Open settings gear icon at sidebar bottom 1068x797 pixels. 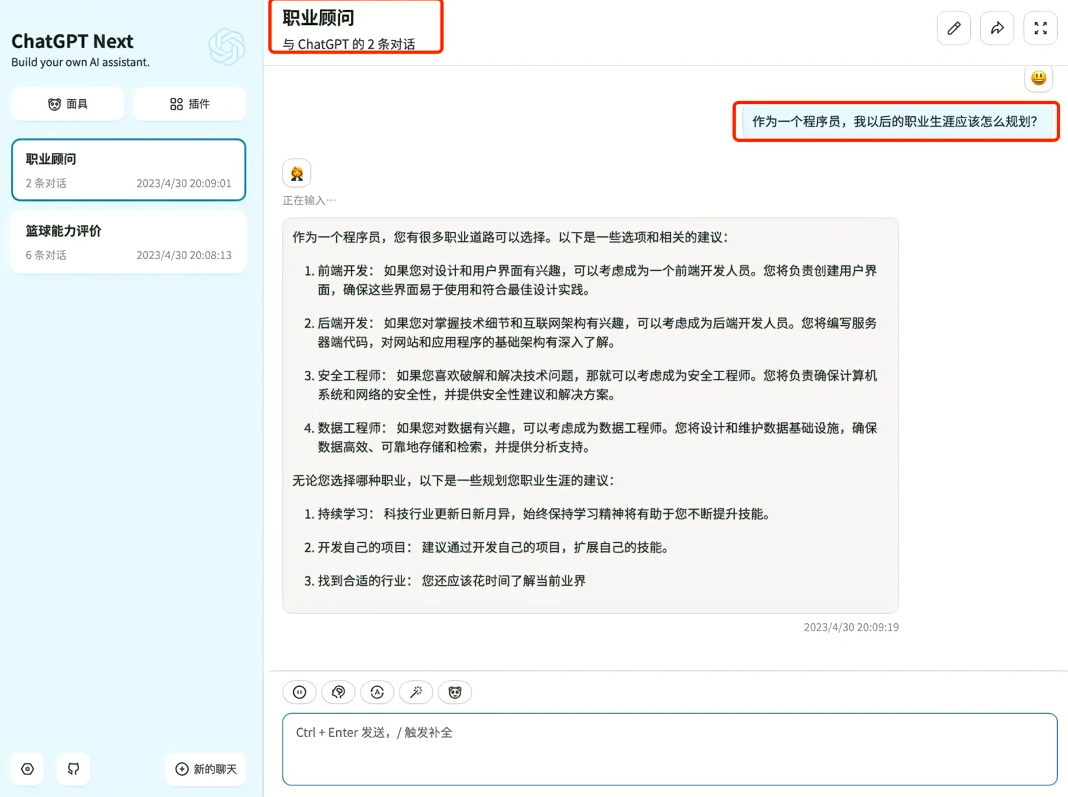click(x=27, y=768)
